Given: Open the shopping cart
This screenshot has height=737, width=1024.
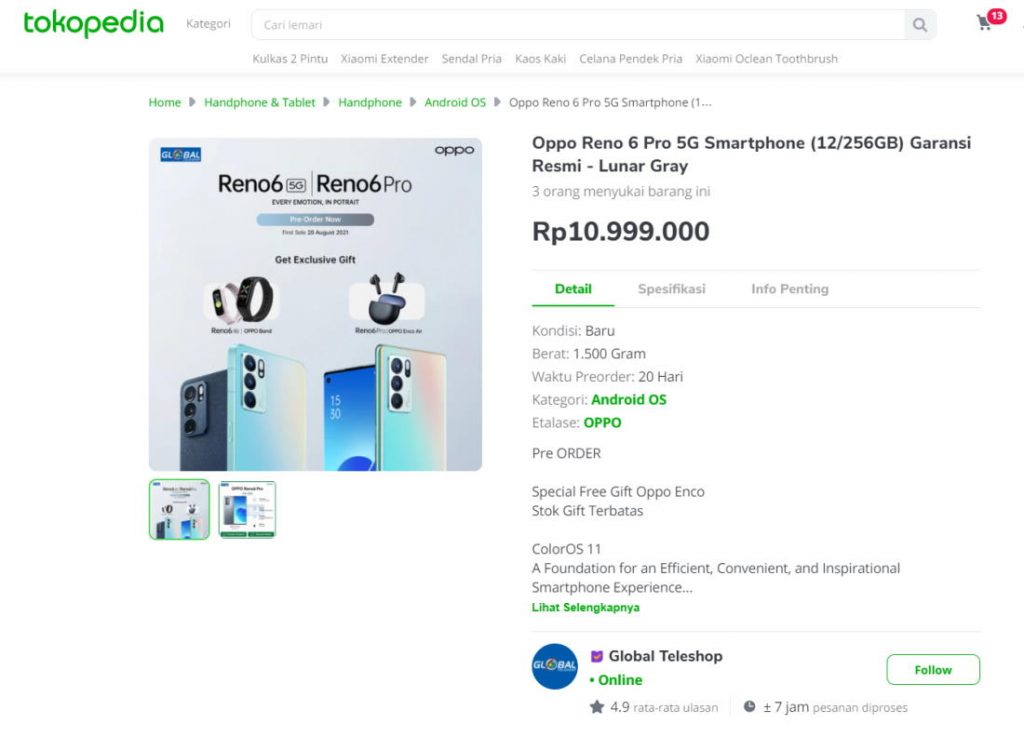Looking at the screenshot, I should click(984, 21).
